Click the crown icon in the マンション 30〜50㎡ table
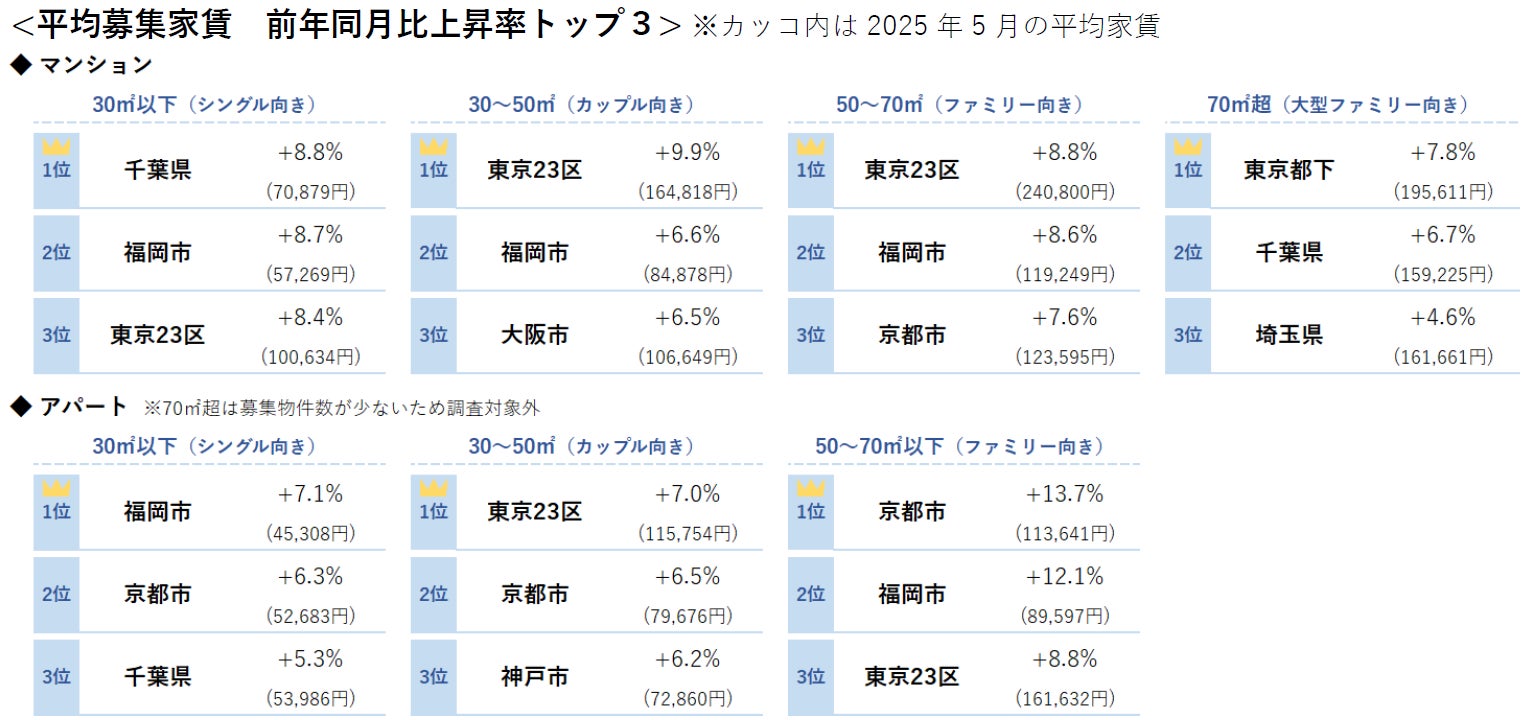Viewport: 1527px width, 720px height. [433, 147]
